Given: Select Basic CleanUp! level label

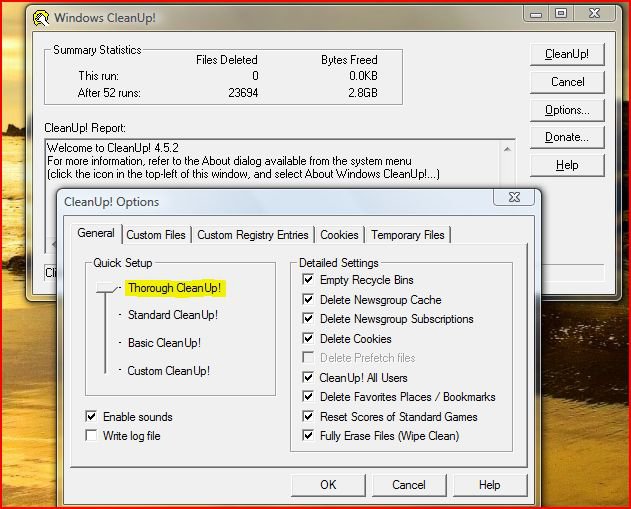Looking at the screenshot, I should point(164,343).
